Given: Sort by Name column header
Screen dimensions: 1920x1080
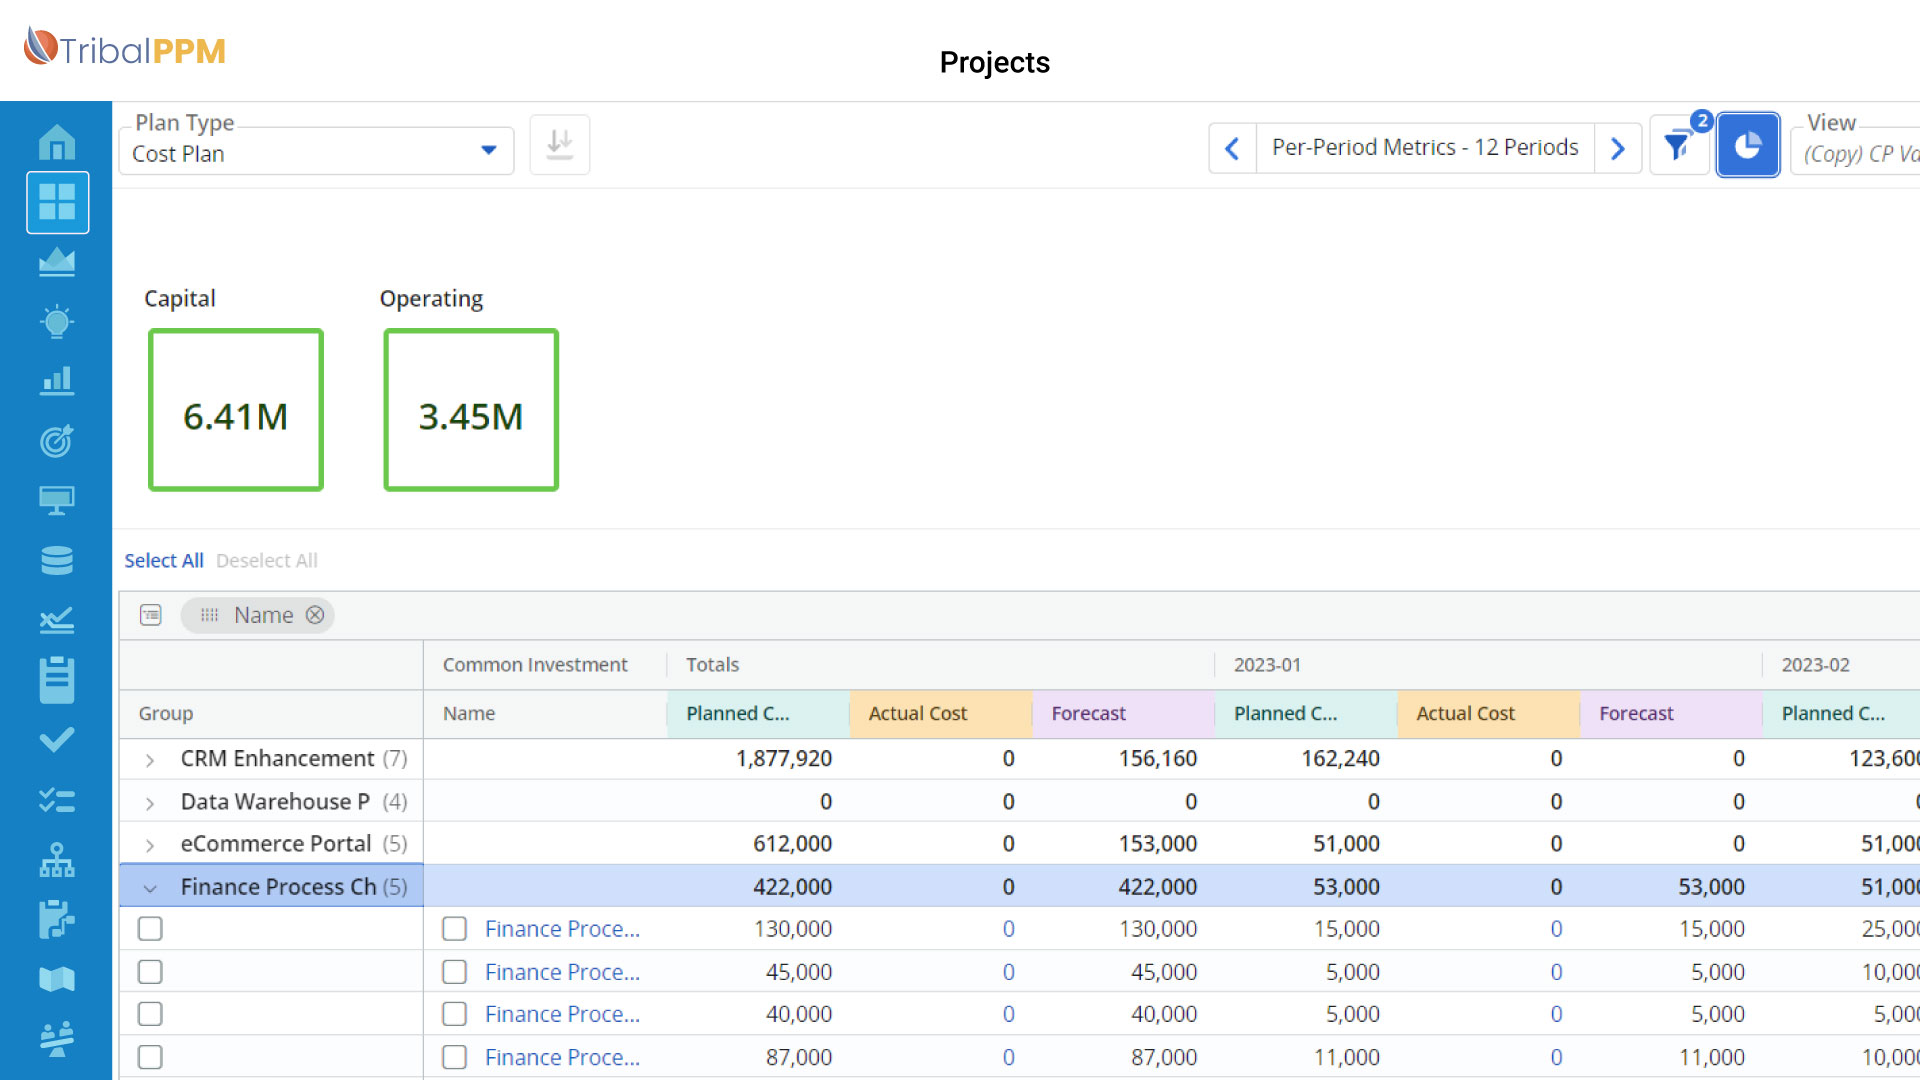Looking at the screenshot, I should (545, 714).
